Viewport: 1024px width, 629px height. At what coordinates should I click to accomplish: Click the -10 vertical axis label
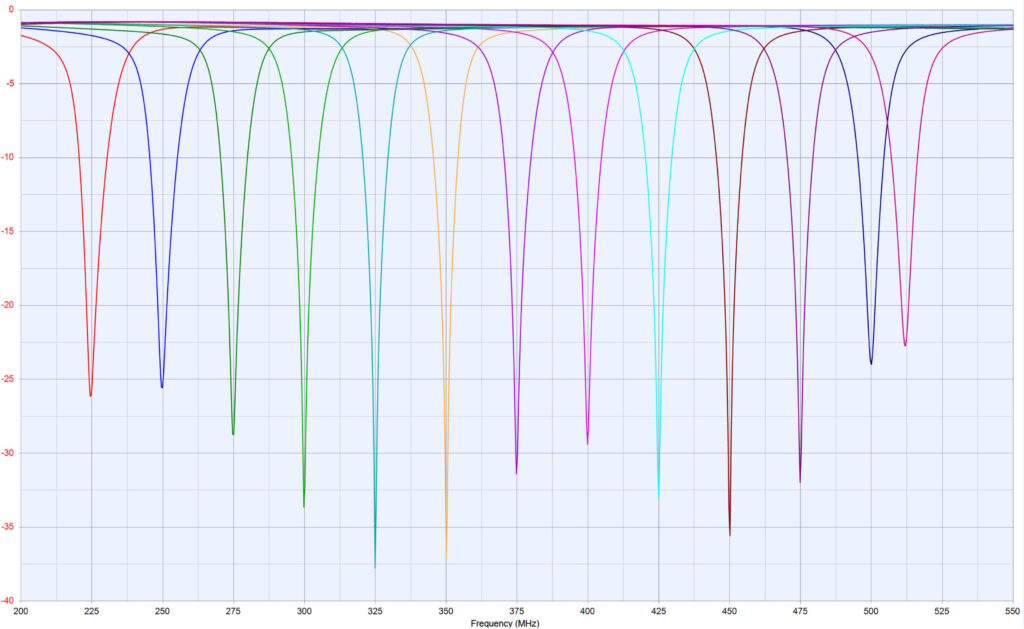tap(7, 157)
